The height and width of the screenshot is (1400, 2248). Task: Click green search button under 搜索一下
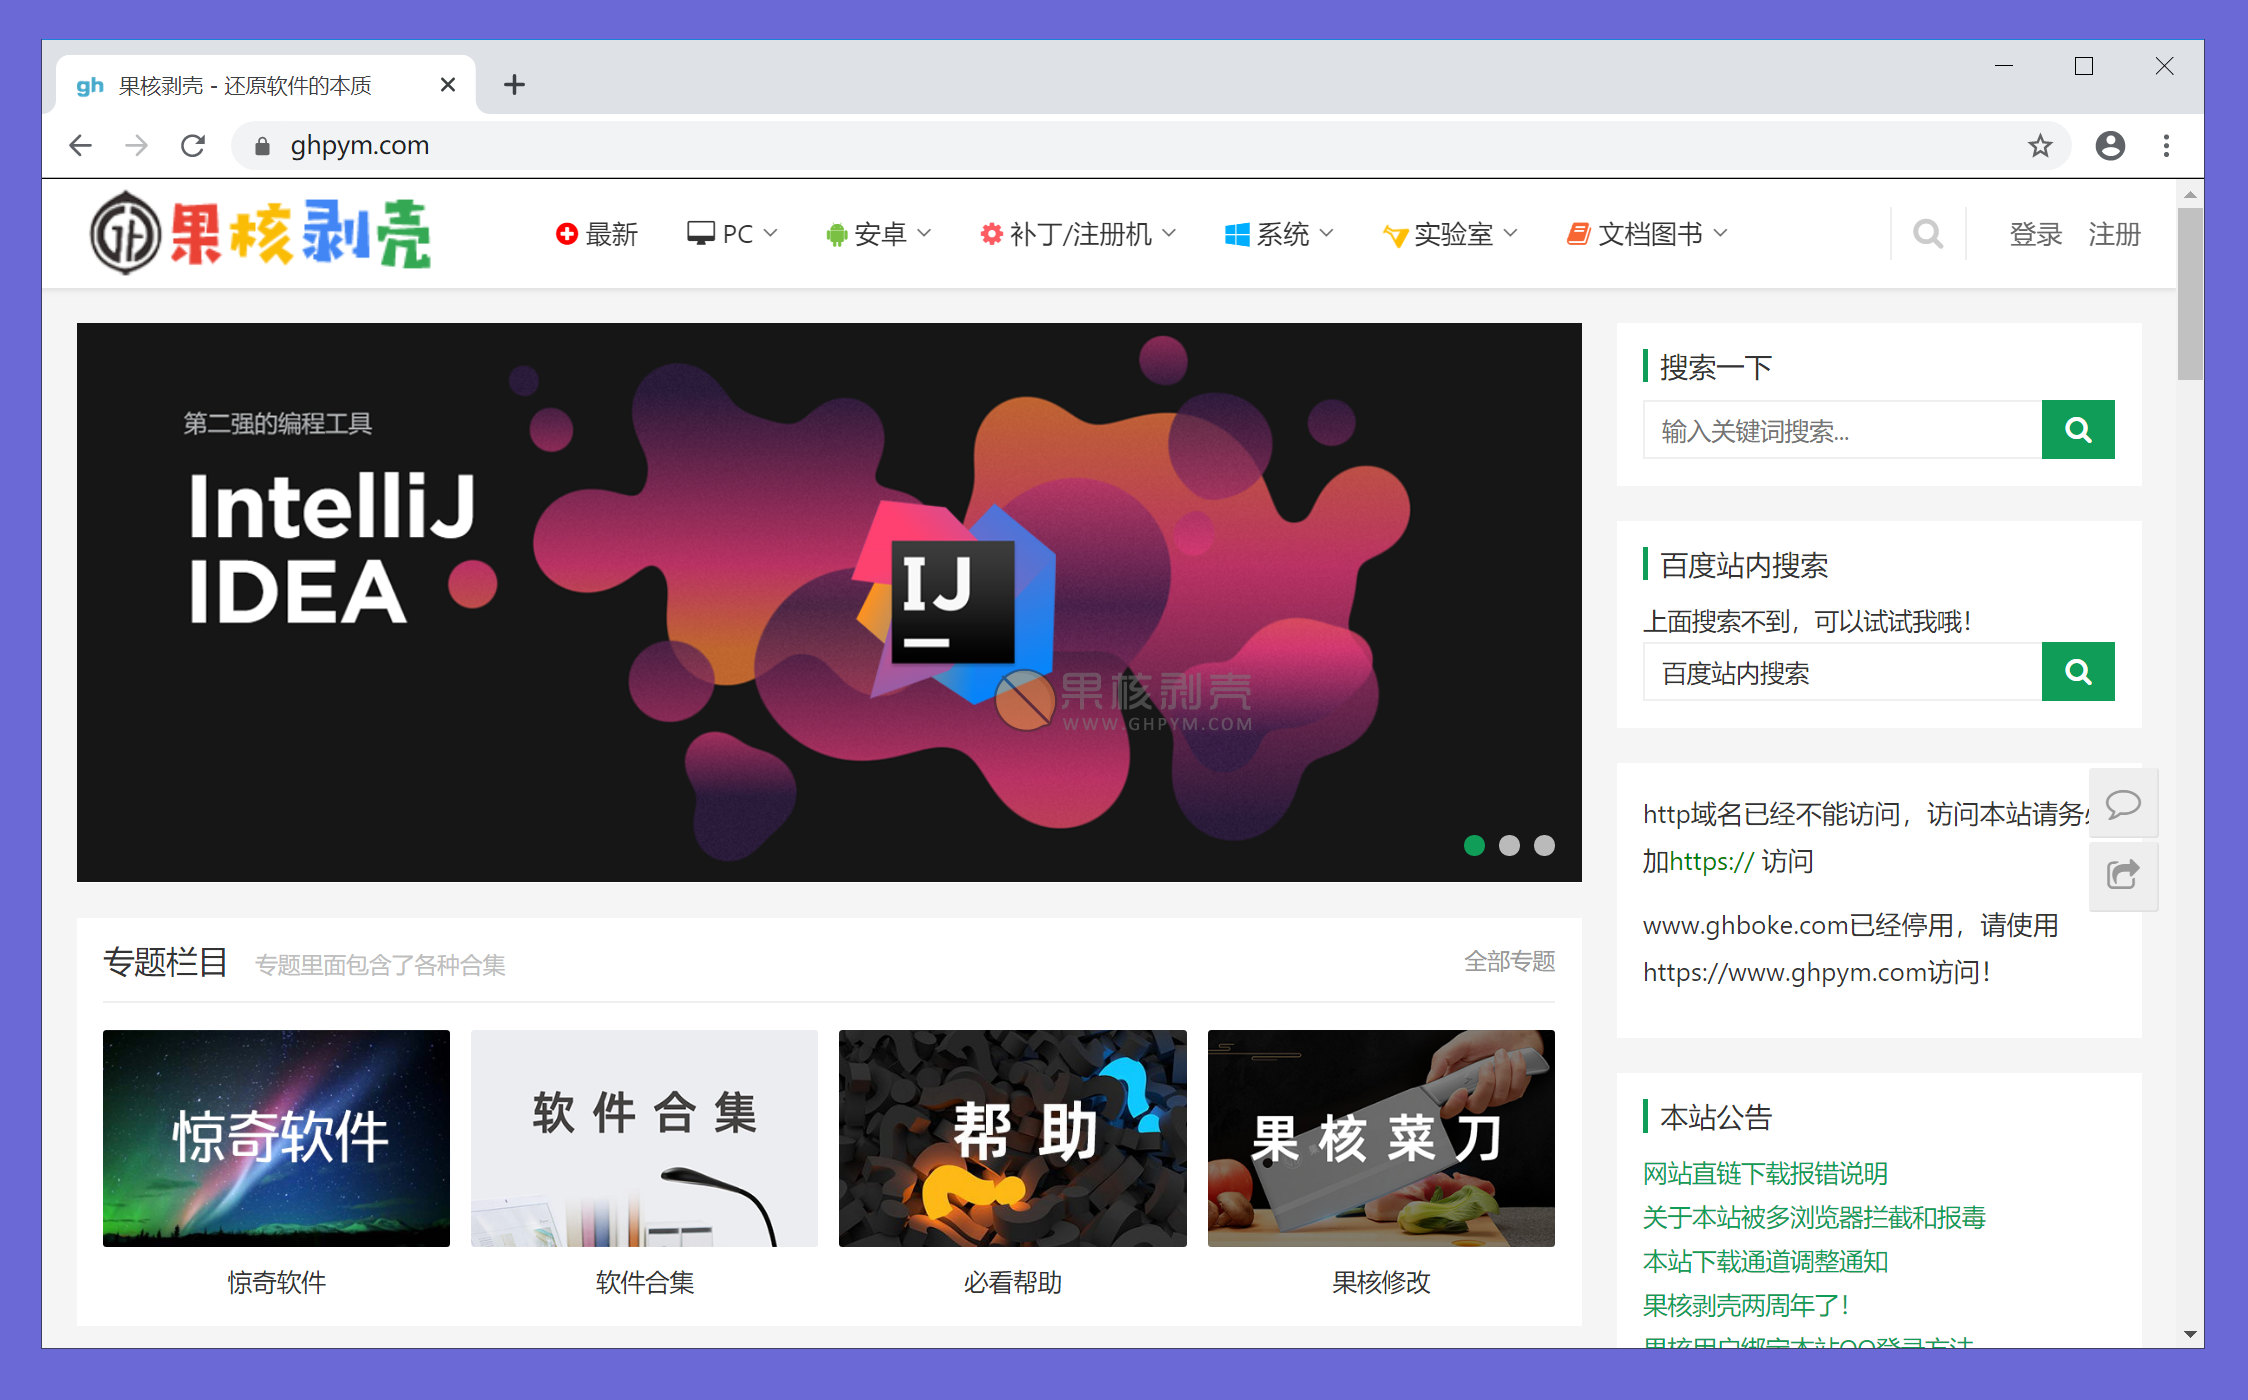(x=2078, y=430)
